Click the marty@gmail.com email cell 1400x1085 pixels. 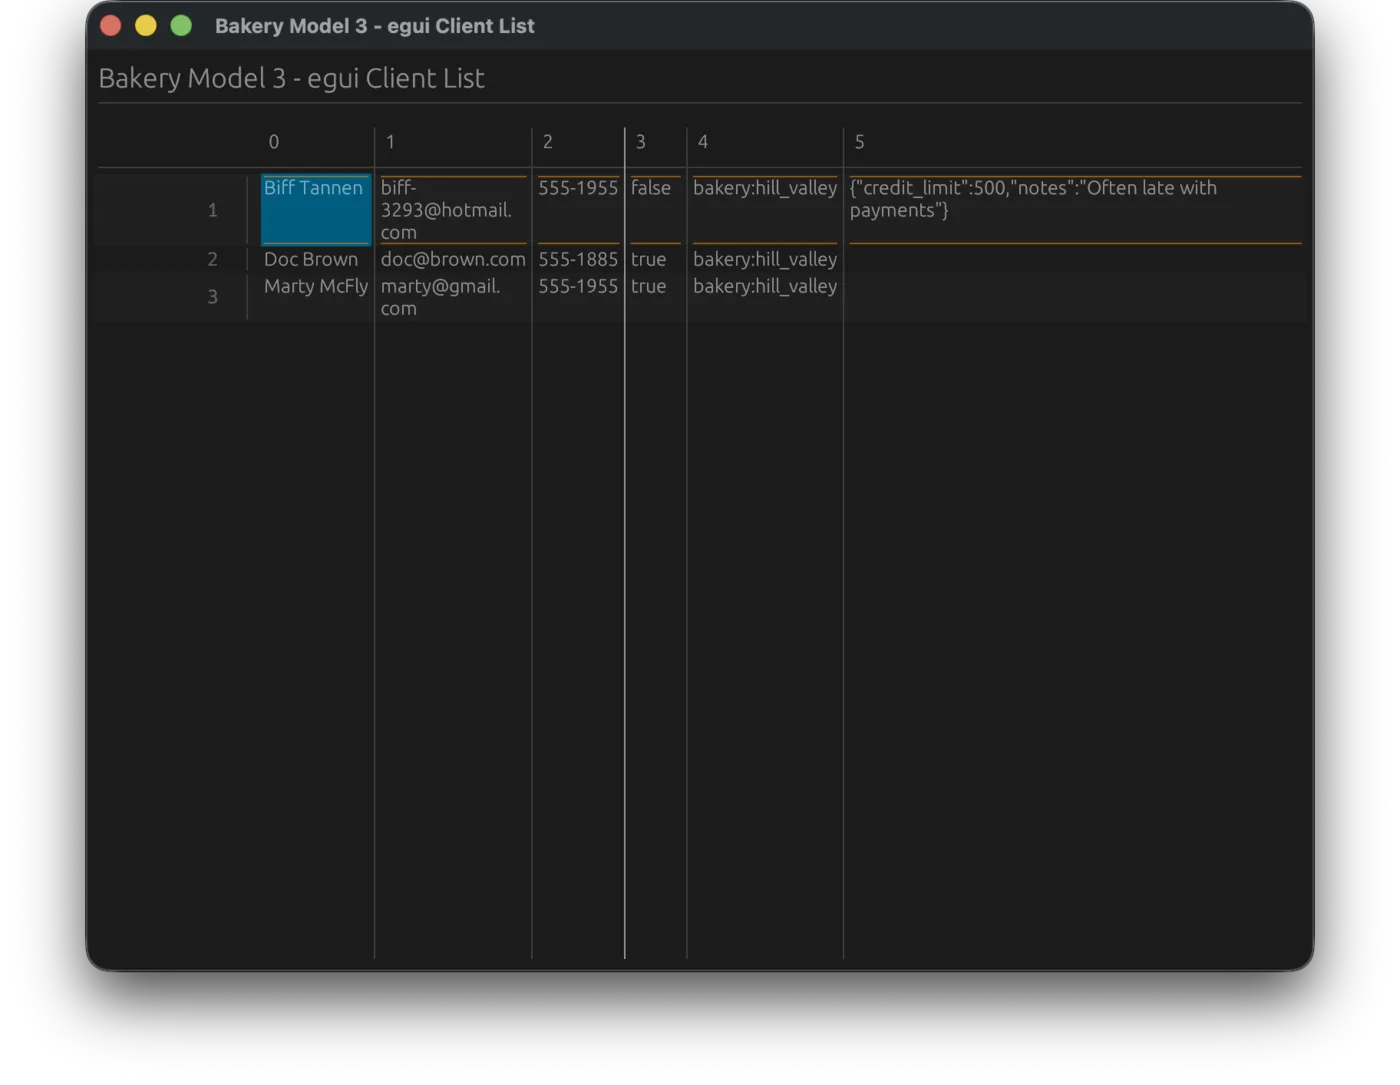coord(453,297)
